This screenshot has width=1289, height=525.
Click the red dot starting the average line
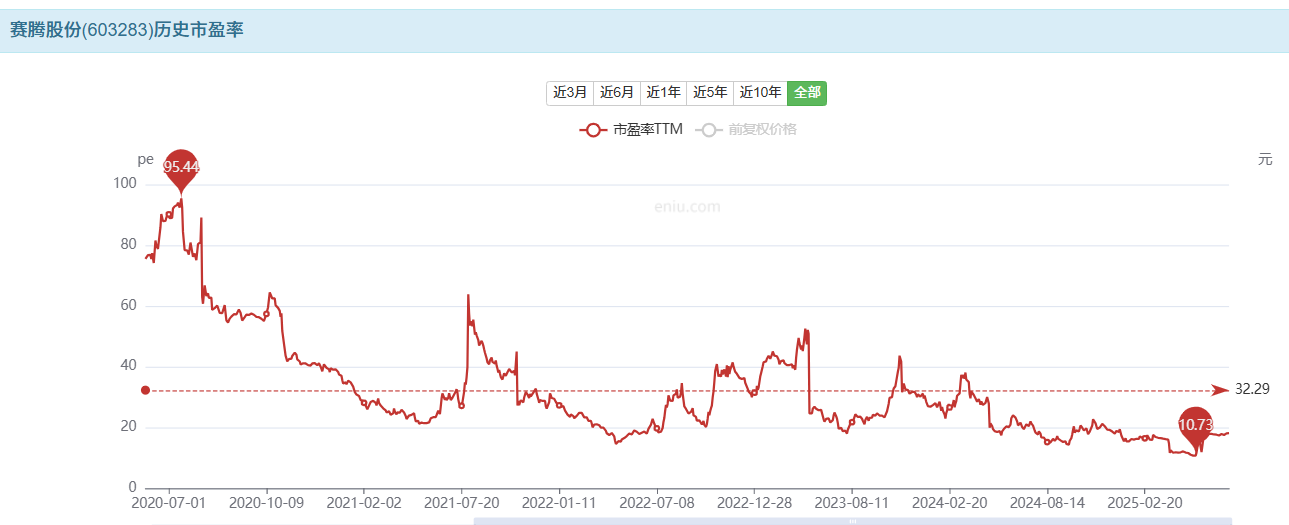coord(145,390)
